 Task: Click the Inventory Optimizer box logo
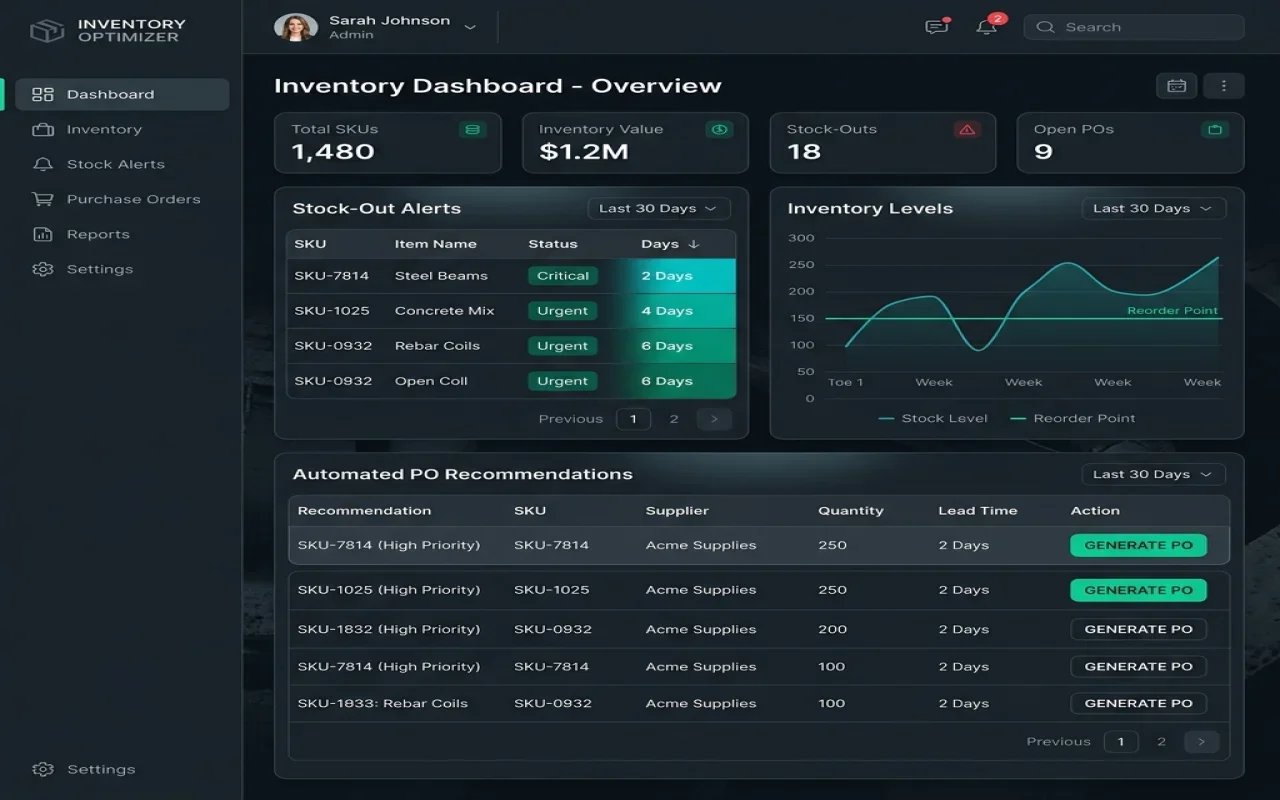[x=47, y=31]
